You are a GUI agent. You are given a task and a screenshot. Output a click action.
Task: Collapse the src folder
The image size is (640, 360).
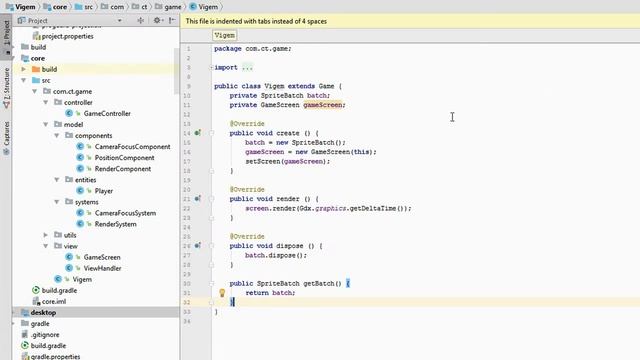pyautogui.click(x=24, y=80)
